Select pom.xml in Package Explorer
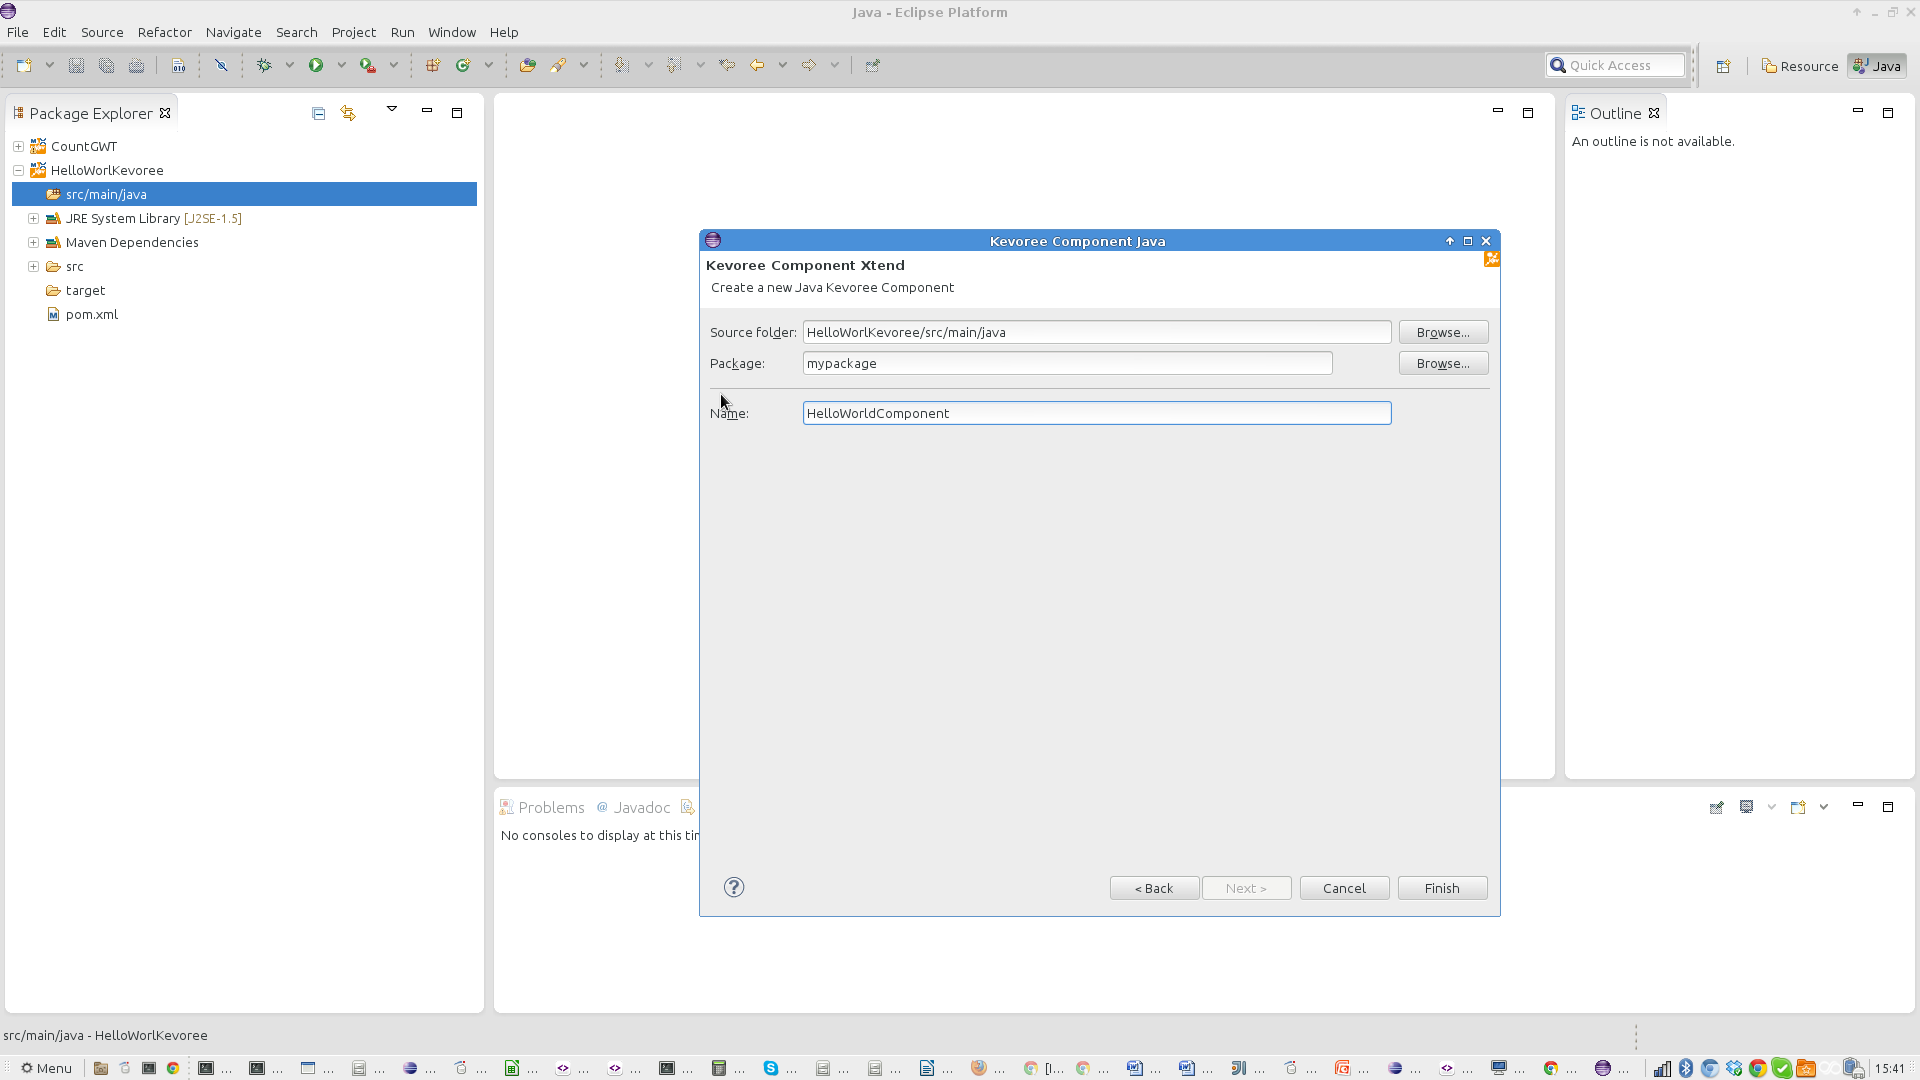 click(x=92, y=314)
